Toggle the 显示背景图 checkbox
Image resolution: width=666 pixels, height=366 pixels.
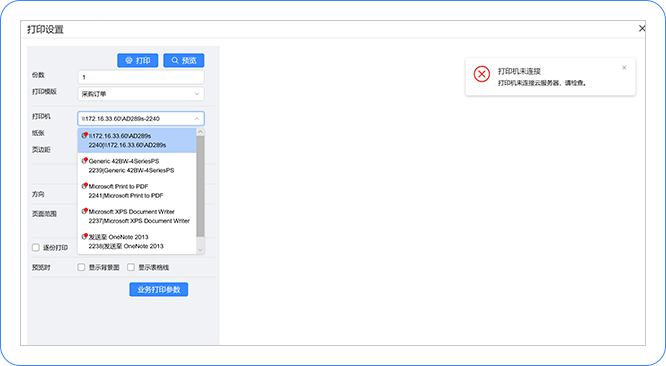pos(81,267)
